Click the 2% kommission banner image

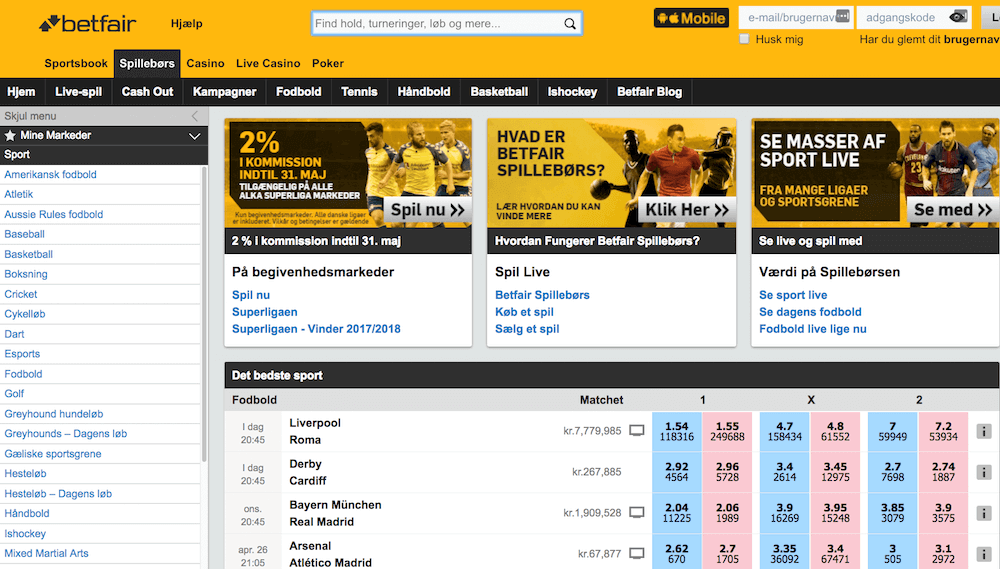[348, 173]
